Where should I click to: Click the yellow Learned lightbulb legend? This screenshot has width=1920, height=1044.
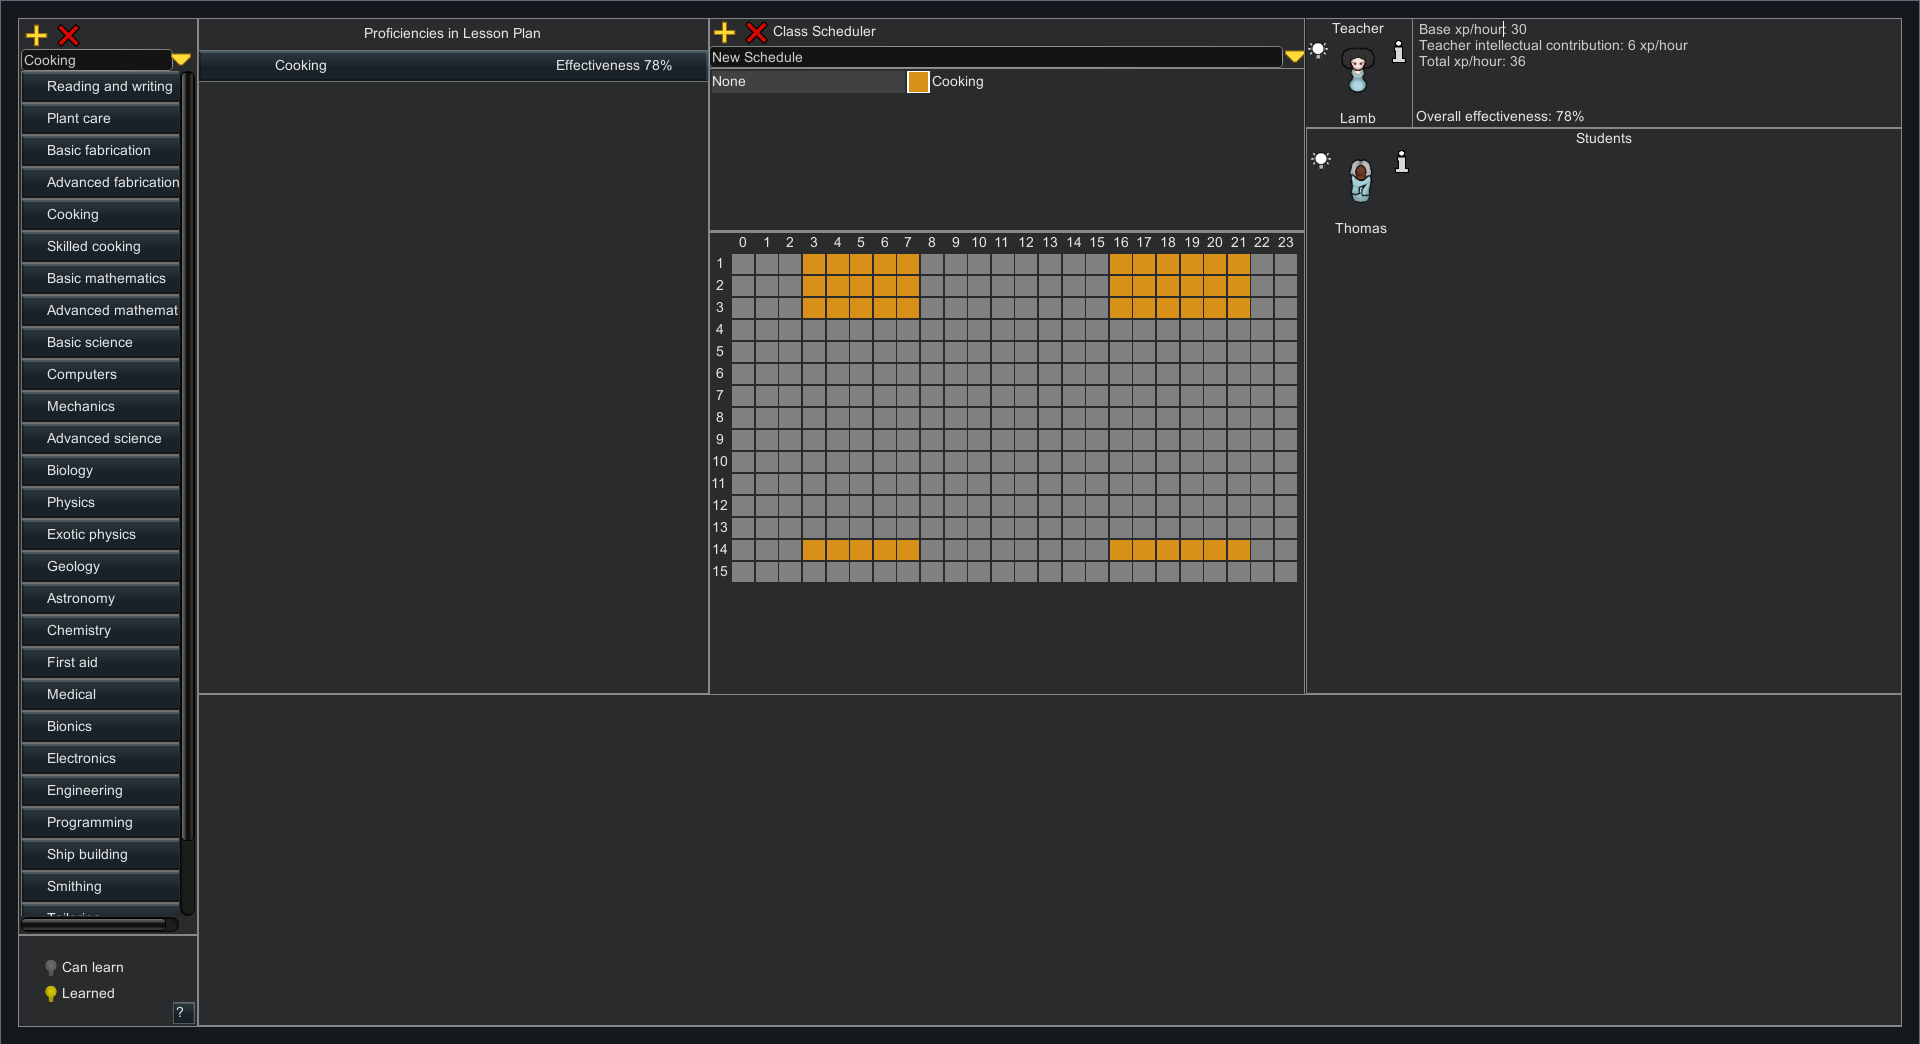51,994
